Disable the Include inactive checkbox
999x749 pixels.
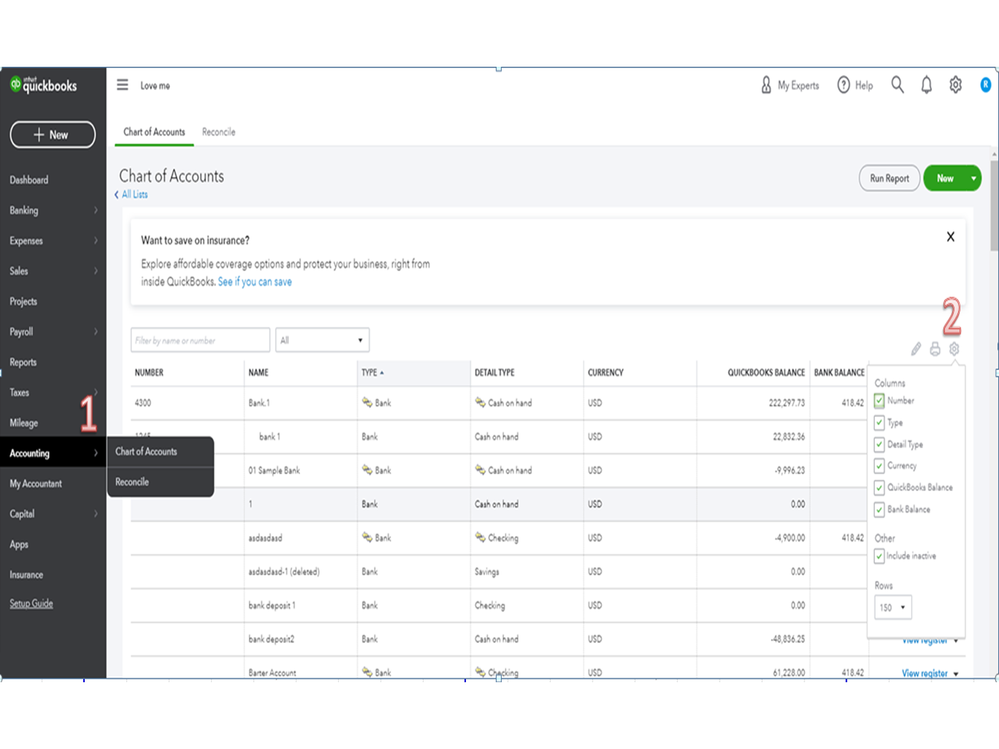880,556
